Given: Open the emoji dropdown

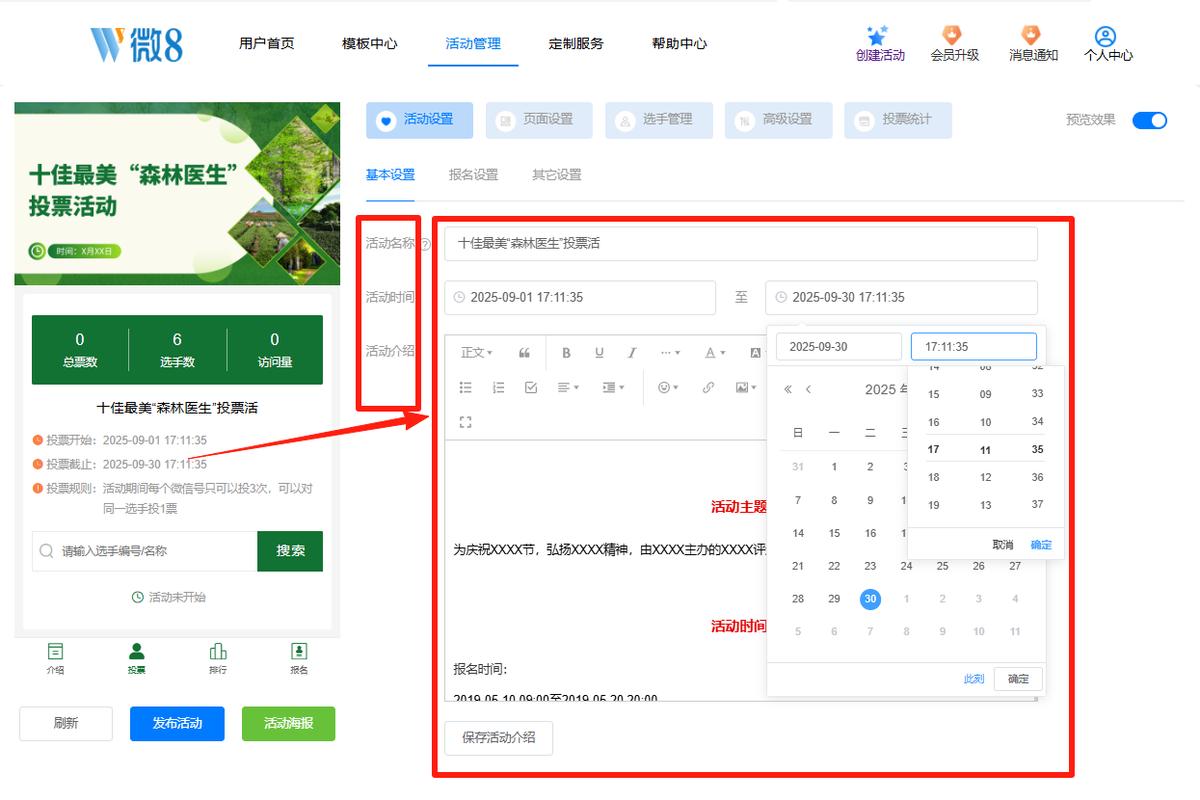Looking at the screenshot, I should click(668, 388).
